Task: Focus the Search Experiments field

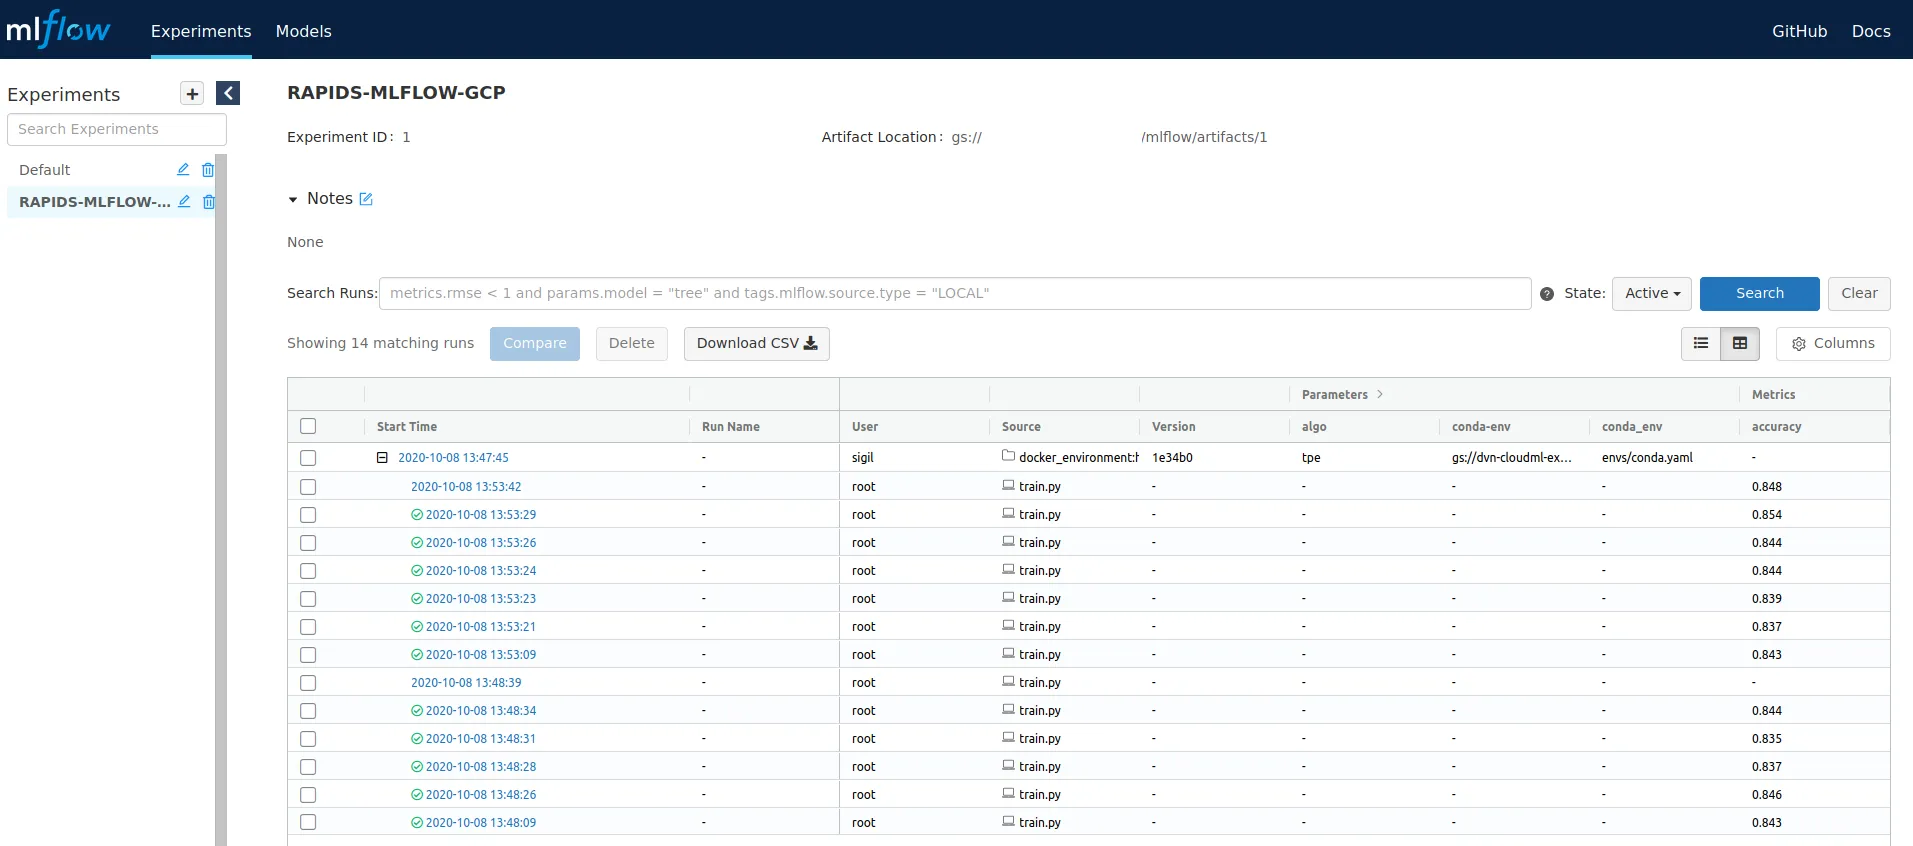Action: pos(117,129)
